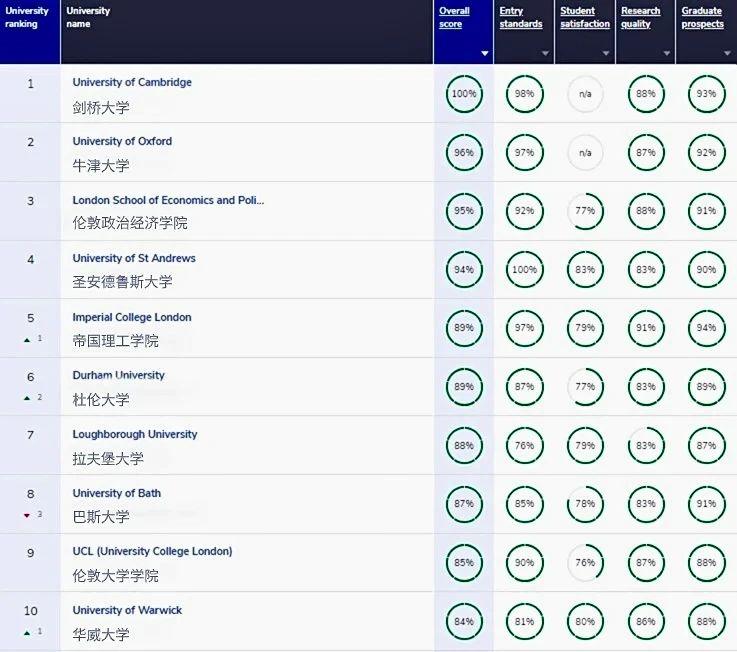Sort by Entry standards header link
Screen dimensions: 737x652
click(x=521, y=17)
